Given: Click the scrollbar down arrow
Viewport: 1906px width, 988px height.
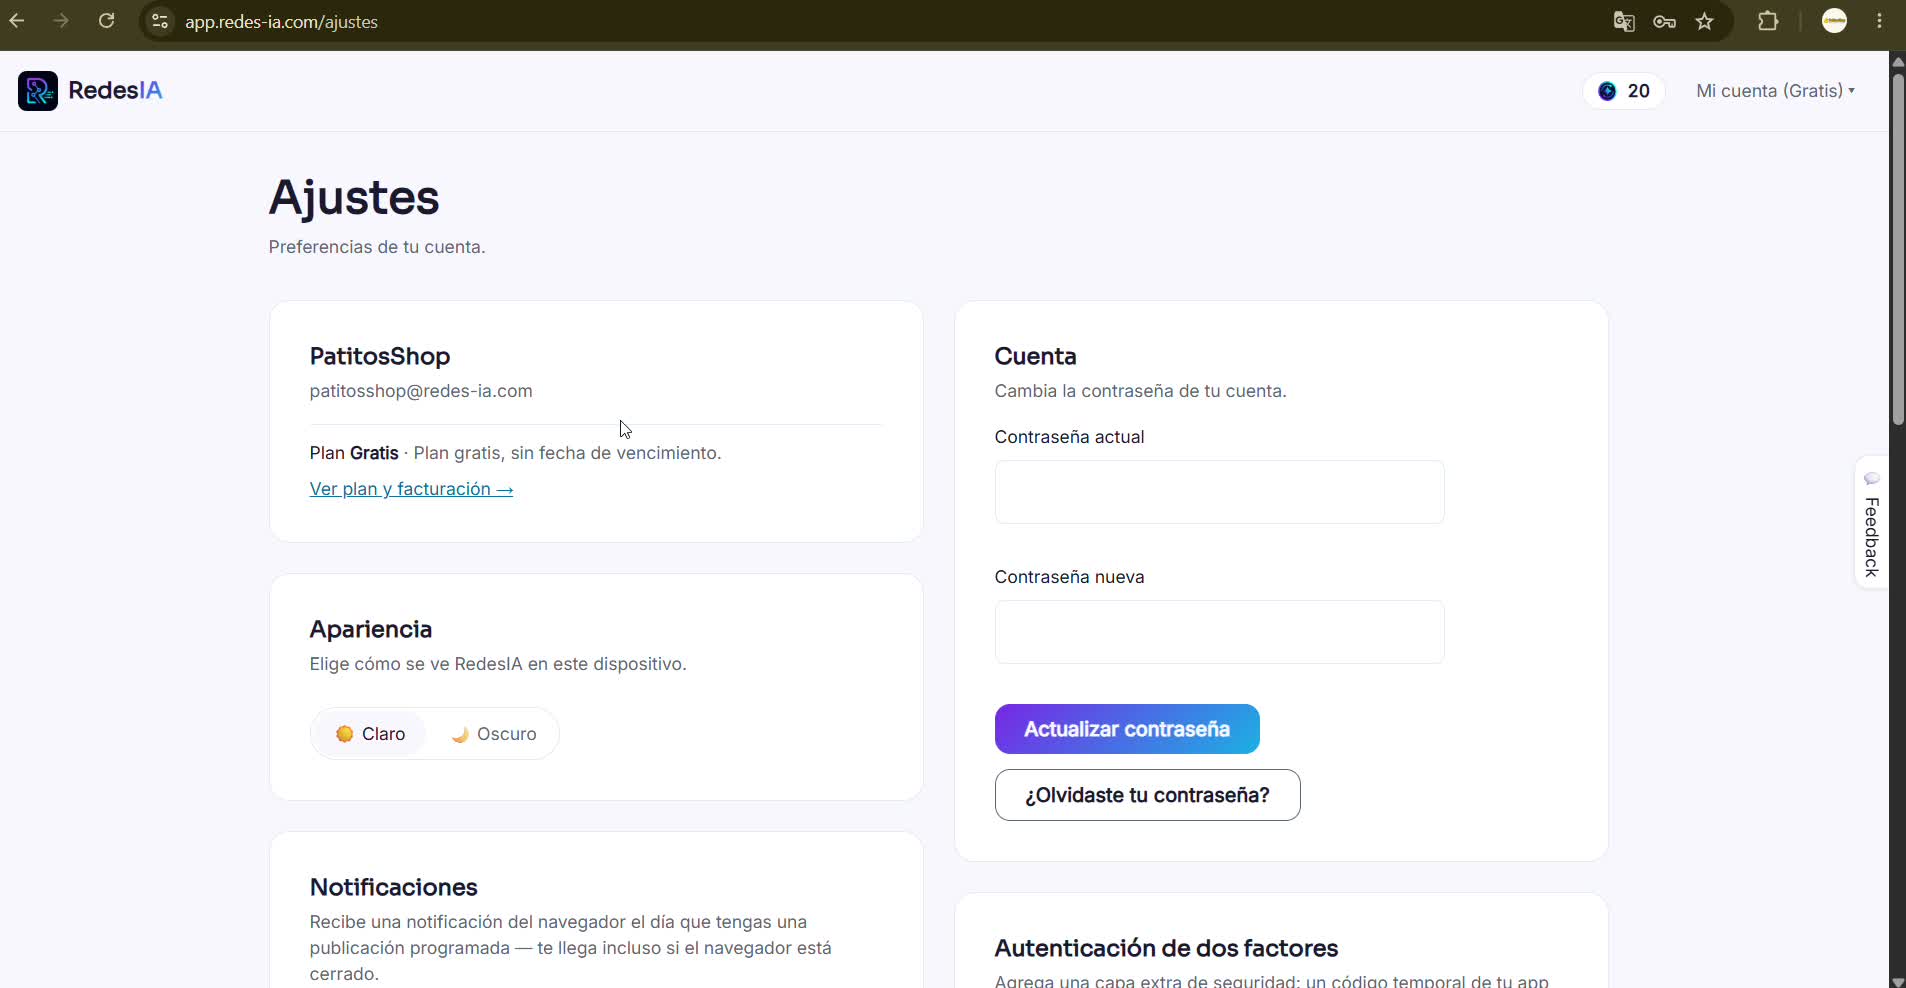Looking at the screenshot, I should coord(1897,981).
